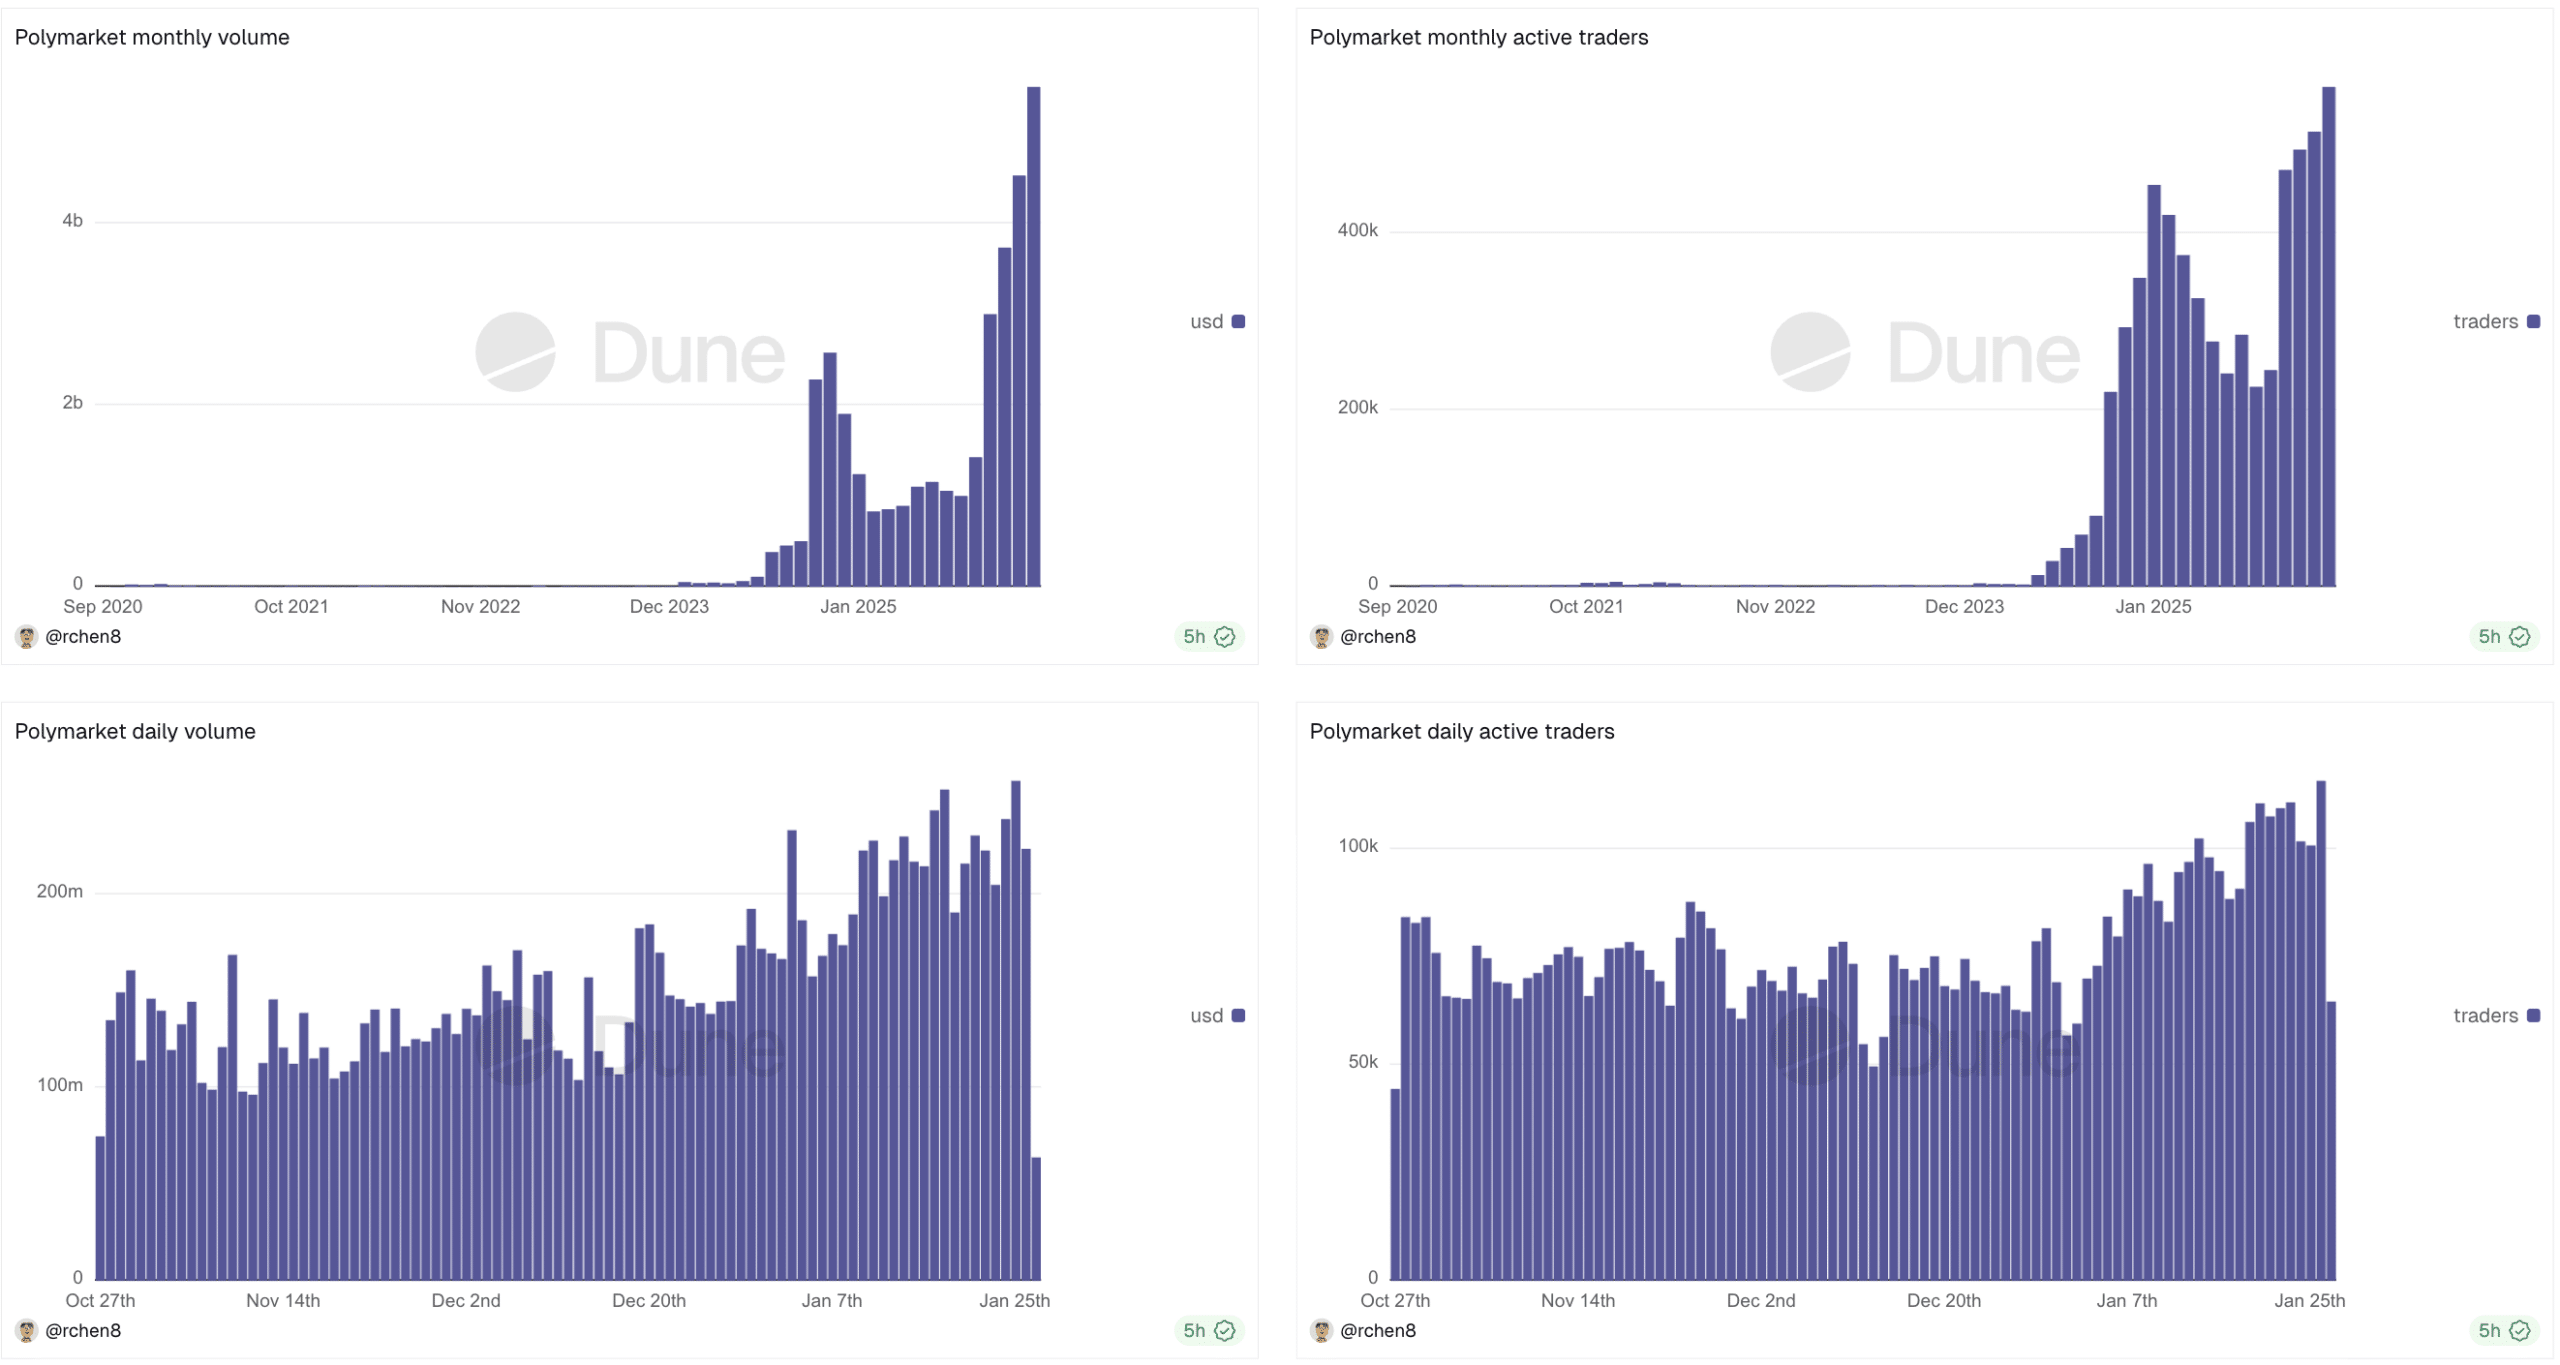Screen dimensions: 2560x1365
Task: Click the 5h refresh checkmark on daily volume
Action: click(x=1225, y=1331)
